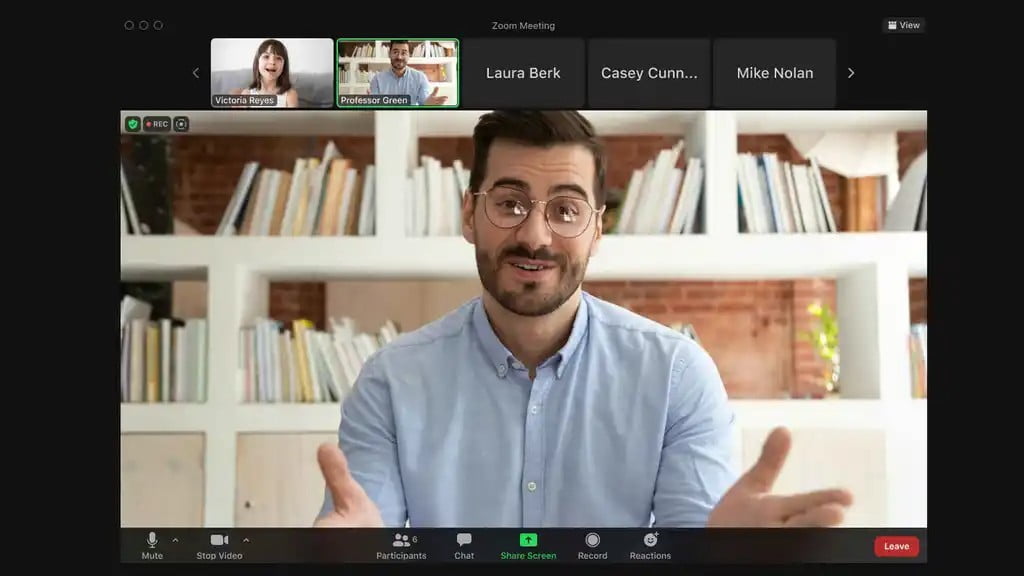Click the green Share Screen icon
Screen dimensions: 1024x576
click(528, 540)
